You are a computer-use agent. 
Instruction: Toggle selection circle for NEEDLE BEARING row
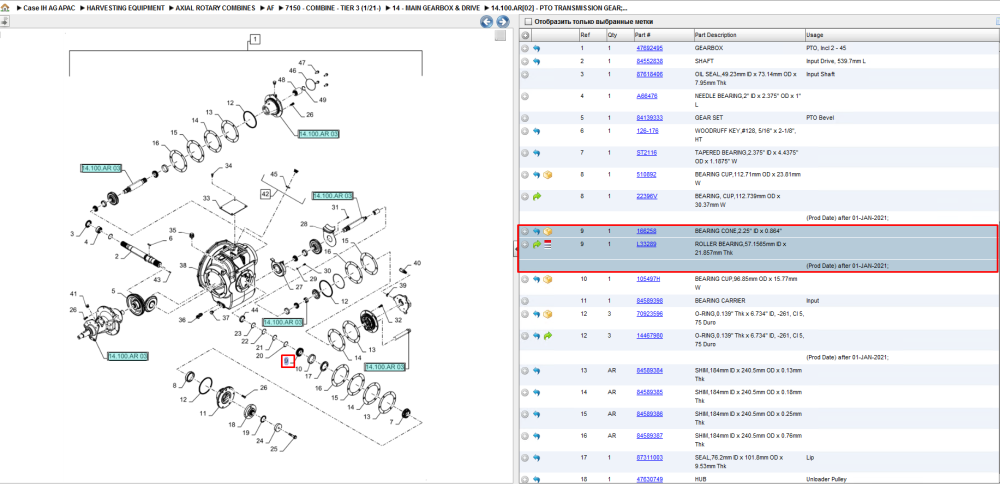click(525, 96)
